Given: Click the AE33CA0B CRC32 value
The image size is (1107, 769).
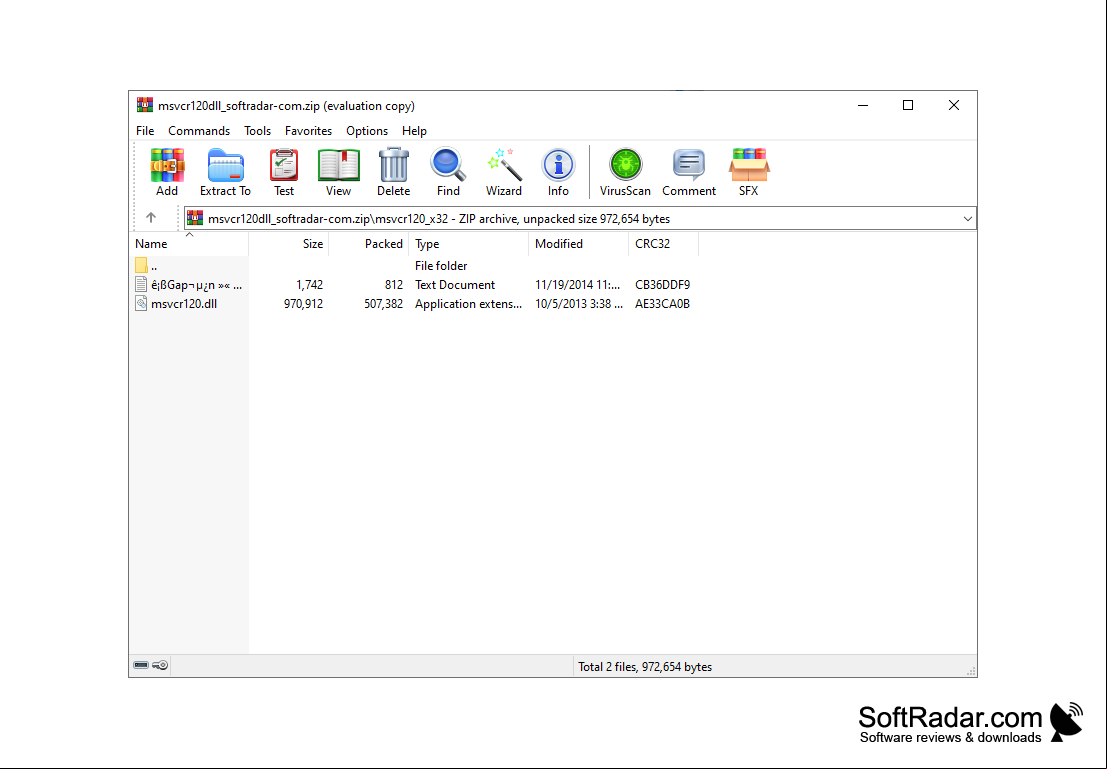Looking at the screenshot, I should (662, 304).
